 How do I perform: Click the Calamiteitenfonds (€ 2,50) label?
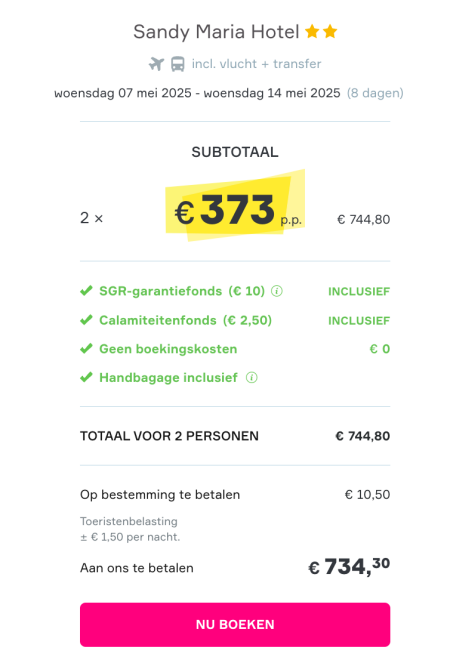tap(185, 320)
